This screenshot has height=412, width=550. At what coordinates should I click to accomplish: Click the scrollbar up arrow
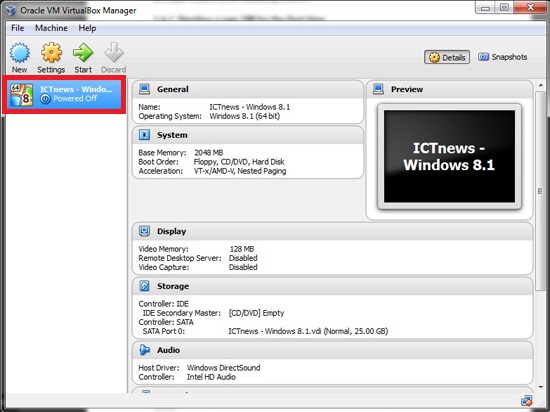pos(541,85)
